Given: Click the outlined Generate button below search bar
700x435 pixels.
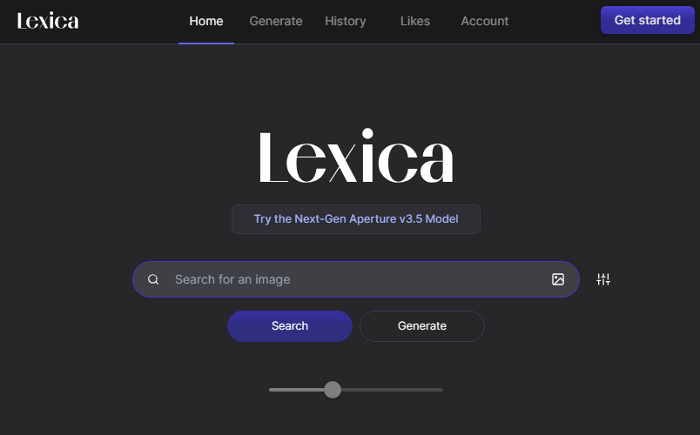Looking at the screenshot, I should pos(422,326).
